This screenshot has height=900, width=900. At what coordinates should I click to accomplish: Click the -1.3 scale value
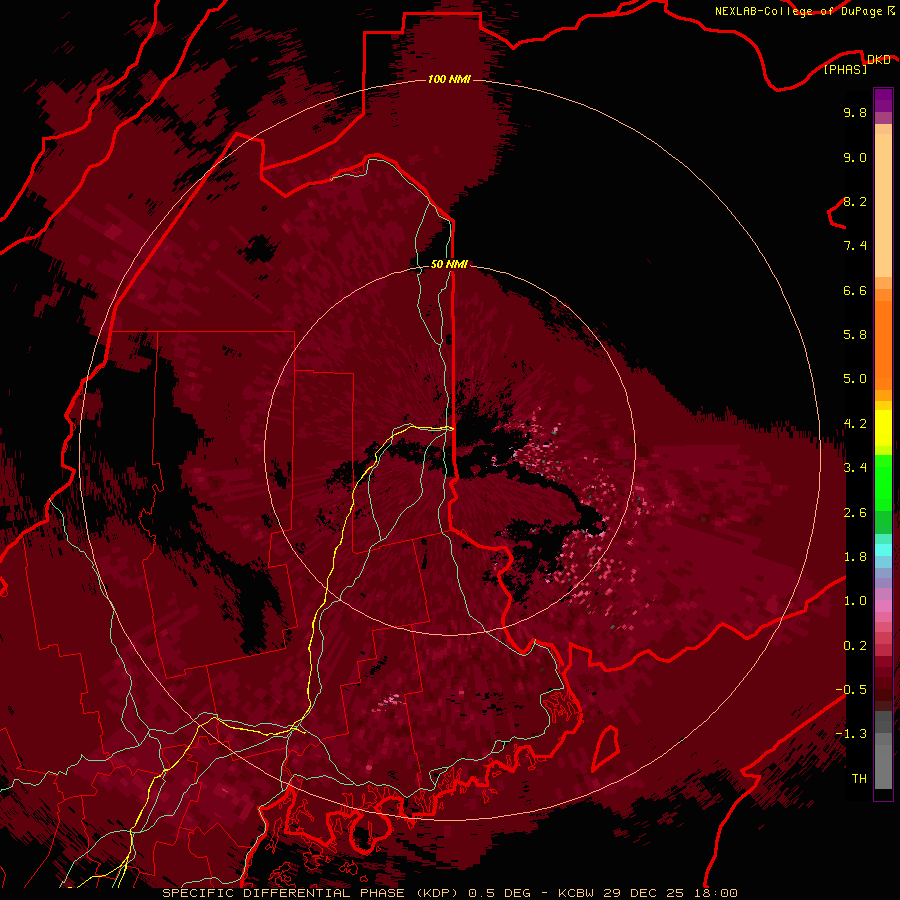(851, 734)
